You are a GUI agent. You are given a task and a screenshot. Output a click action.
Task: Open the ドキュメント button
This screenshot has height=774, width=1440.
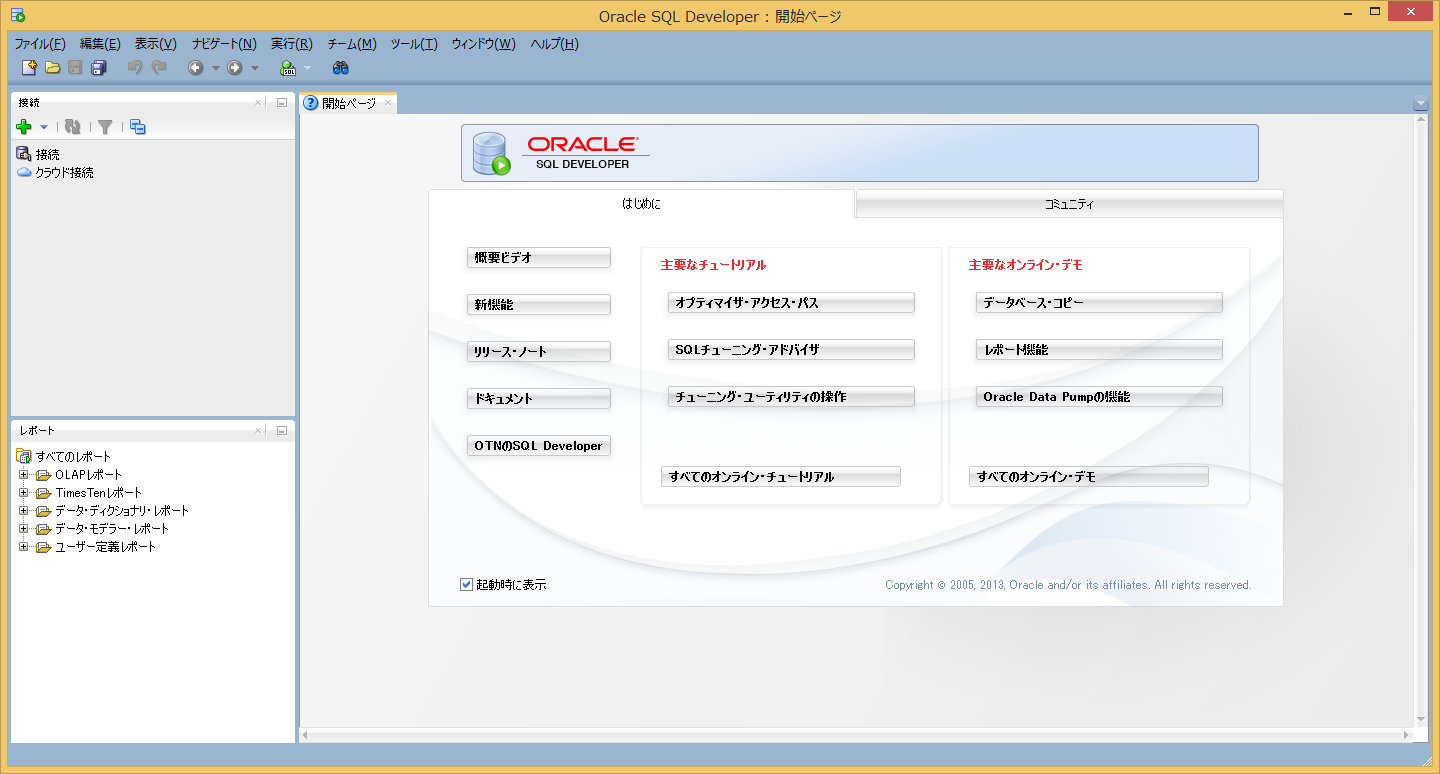click(538, 399)
